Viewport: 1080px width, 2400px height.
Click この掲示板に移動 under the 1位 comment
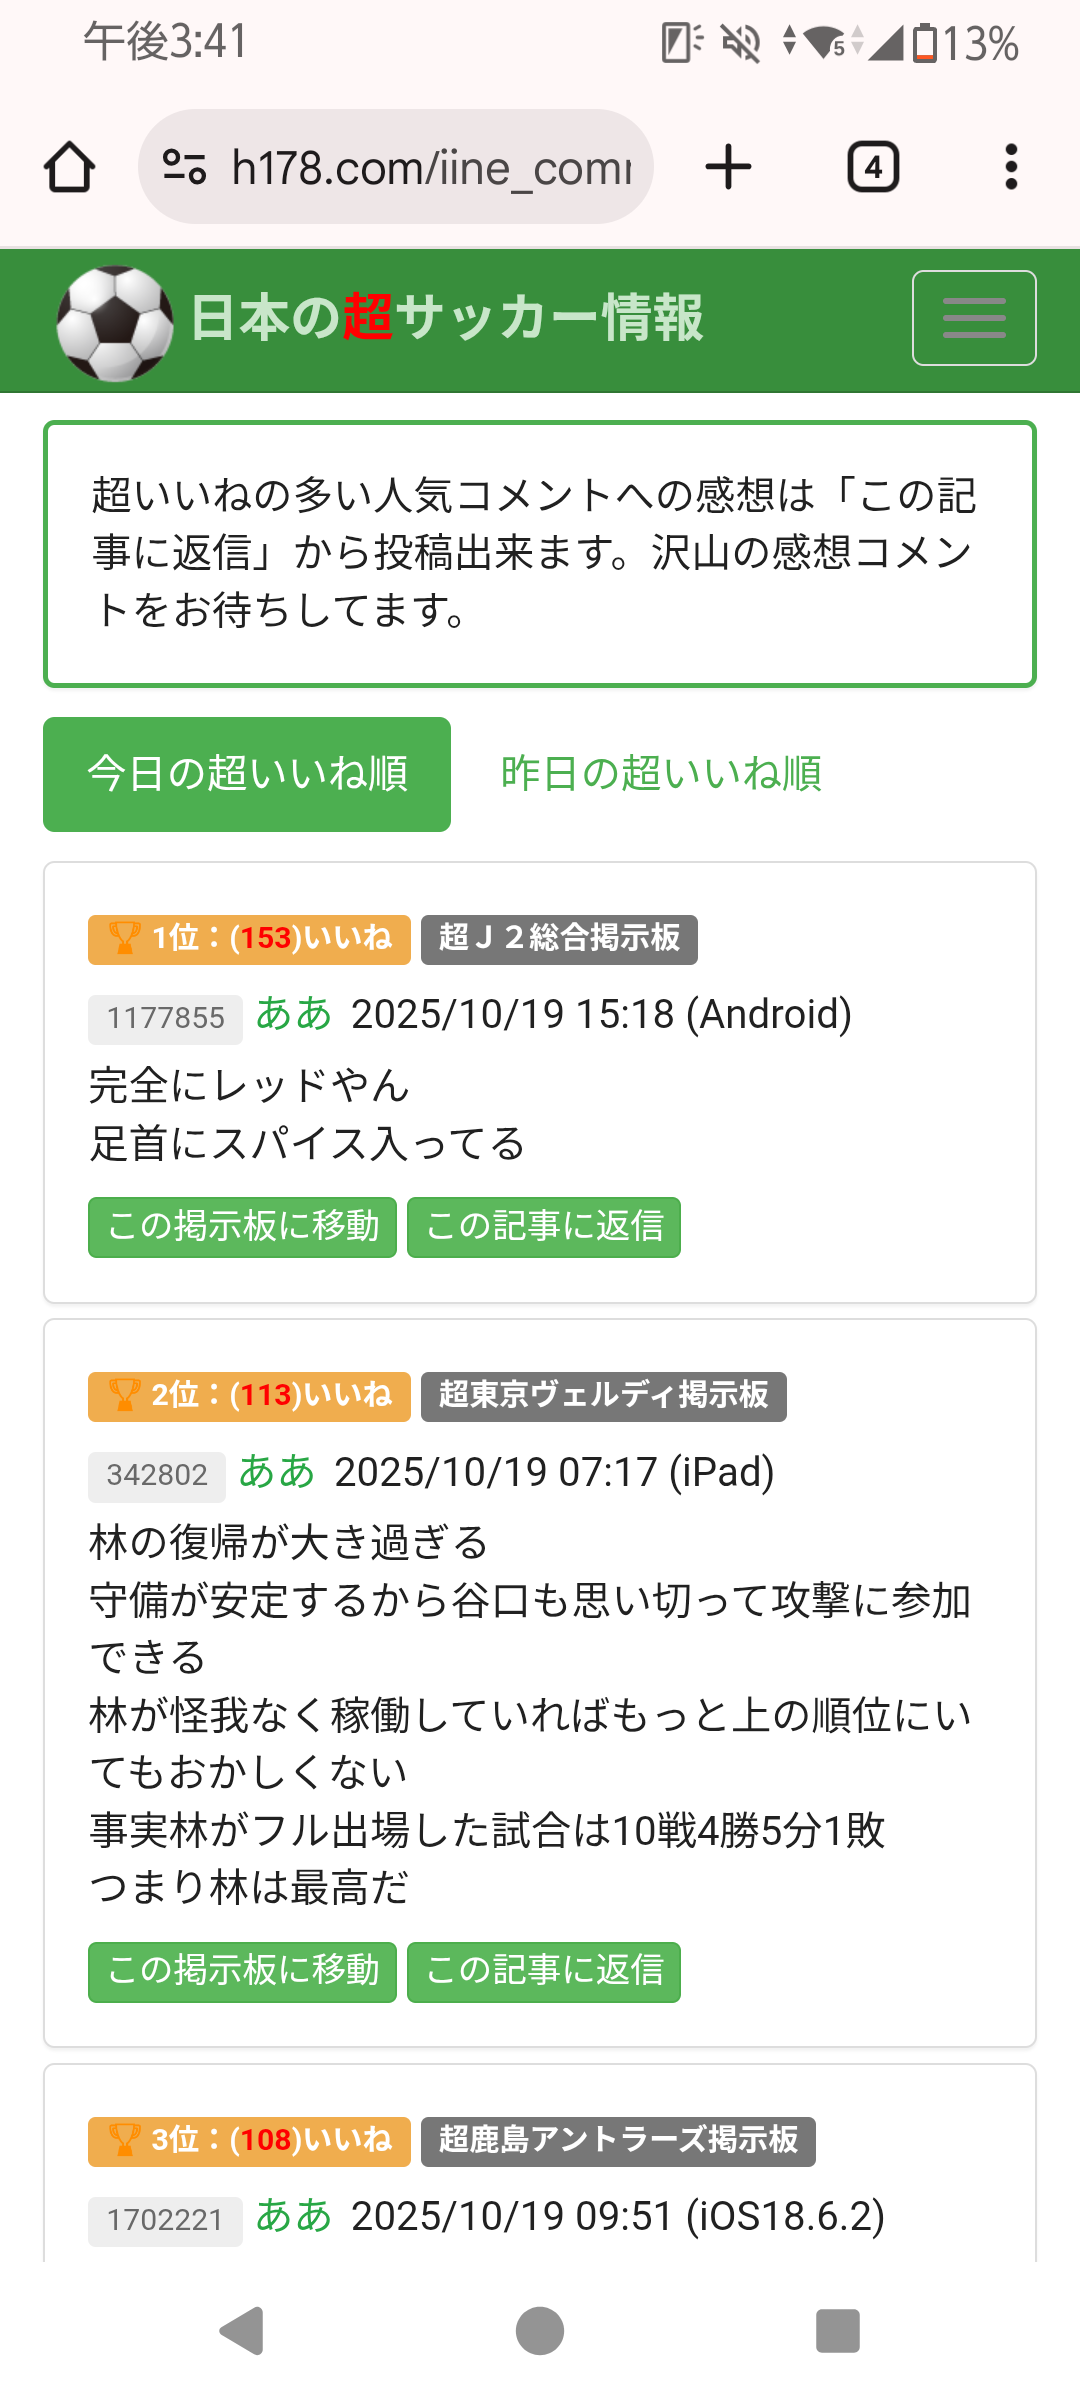click(x=242, y=1227)
